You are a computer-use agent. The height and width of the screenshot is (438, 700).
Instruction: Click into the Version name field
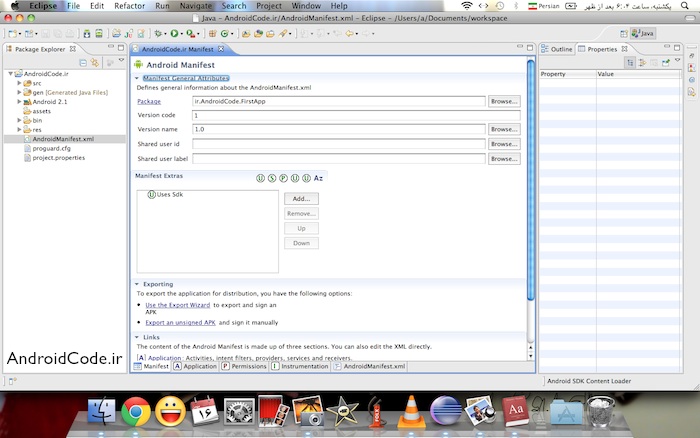click(338, 130)
